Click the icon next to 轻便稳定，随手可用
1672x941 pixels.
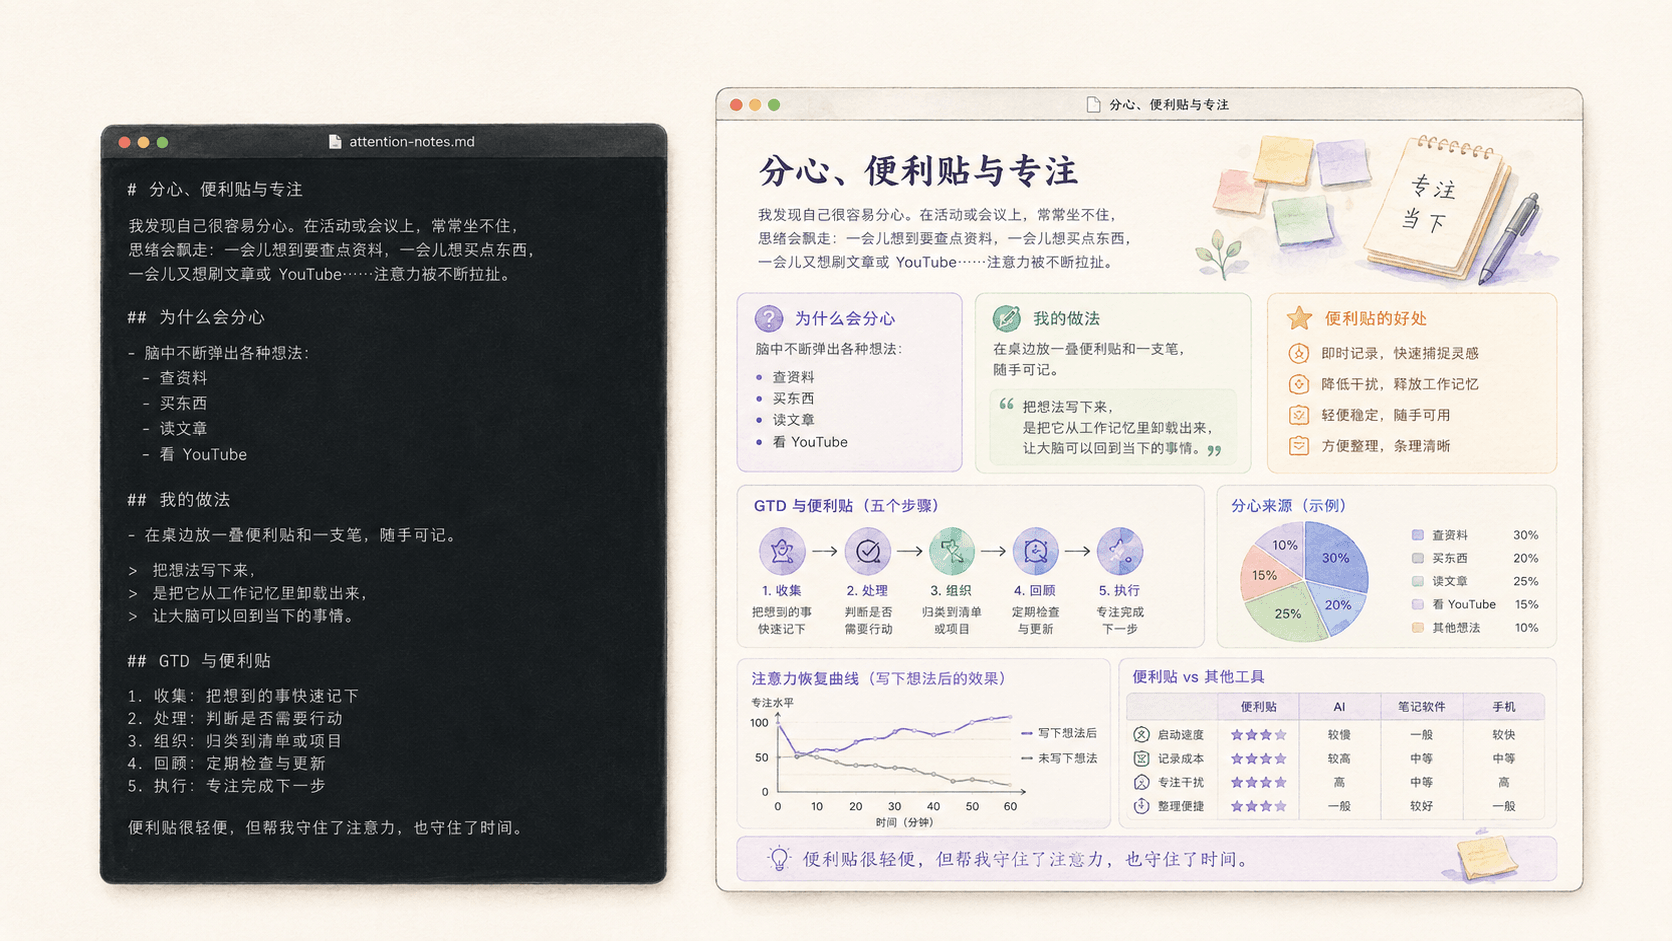coord(1298,415)
